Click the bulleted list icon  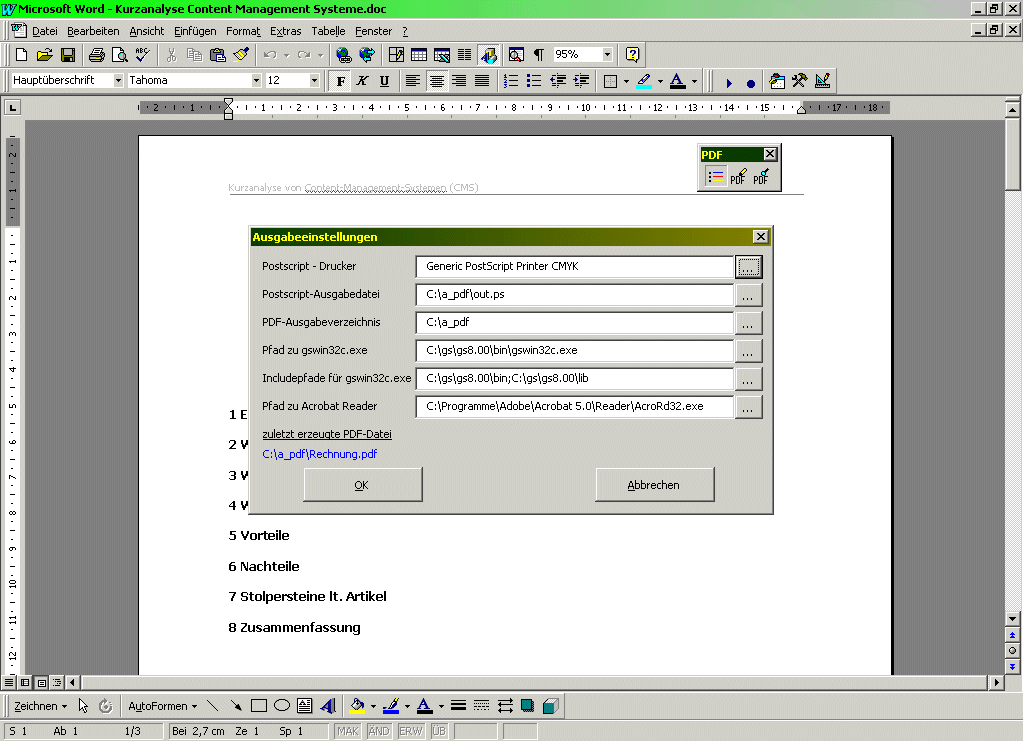tap(534, 81)
